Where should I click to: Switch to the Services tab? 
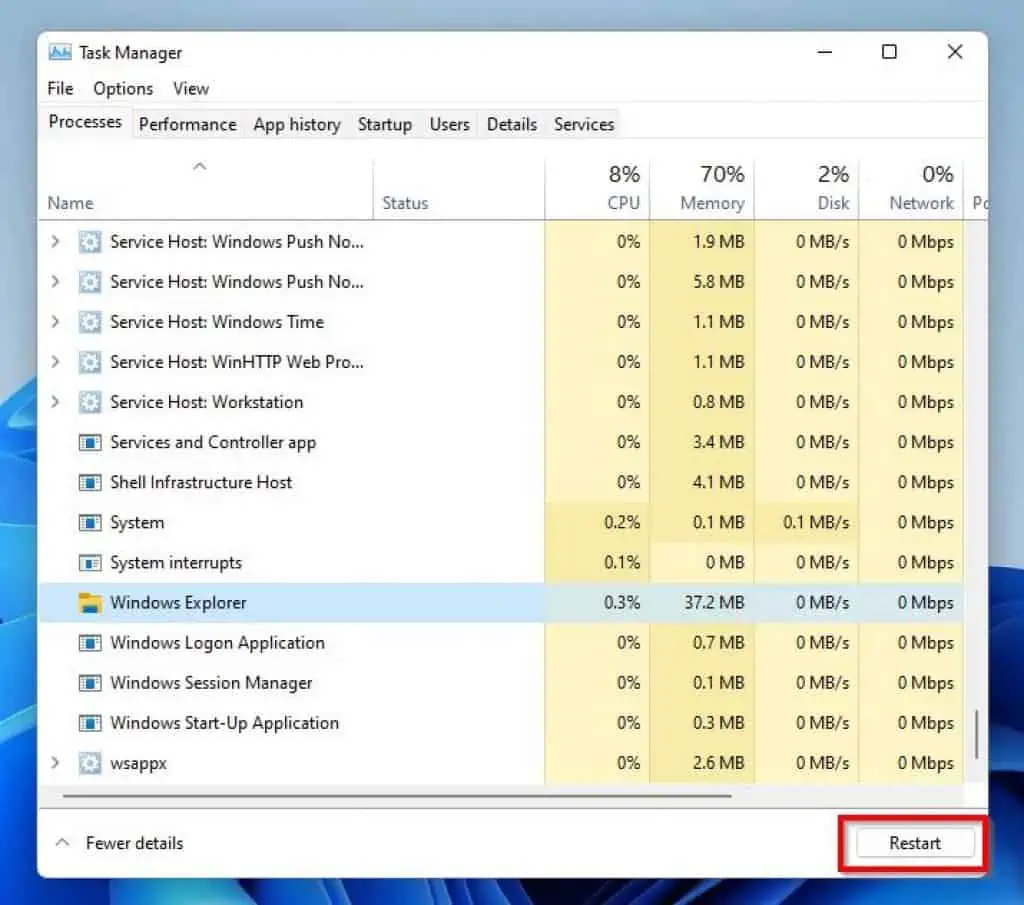point(584,124)
